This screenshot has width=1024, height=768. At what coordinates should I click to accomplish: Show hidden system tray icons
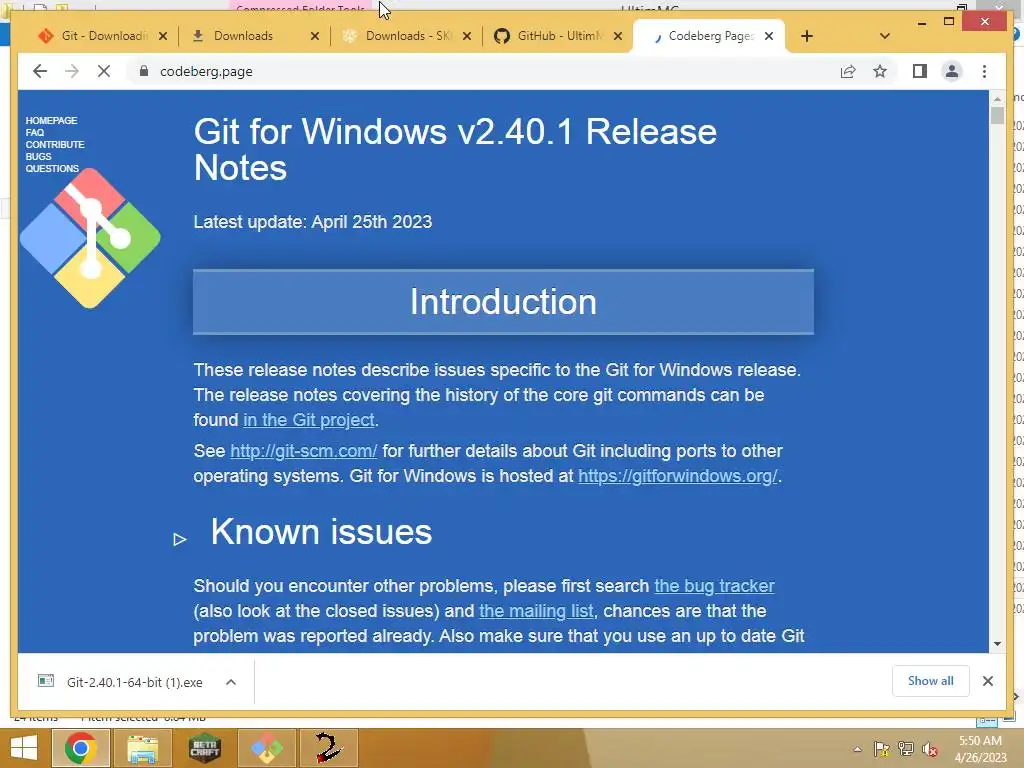[857, 750]
